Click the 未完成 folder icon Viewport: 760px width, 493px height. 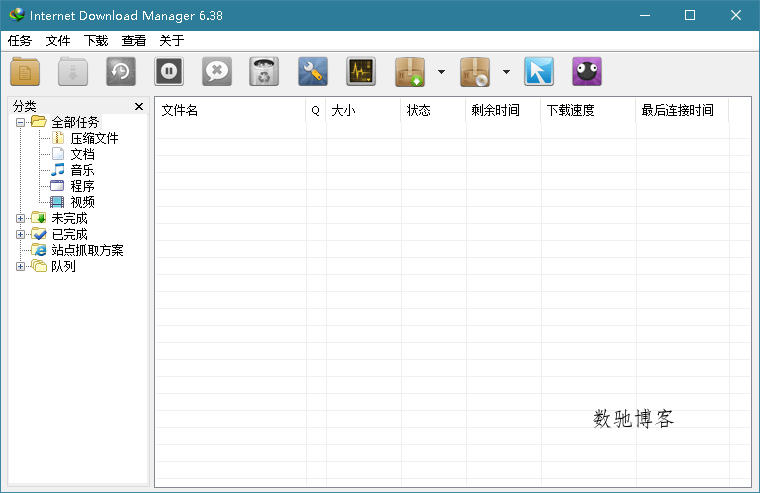click(39, 218)
